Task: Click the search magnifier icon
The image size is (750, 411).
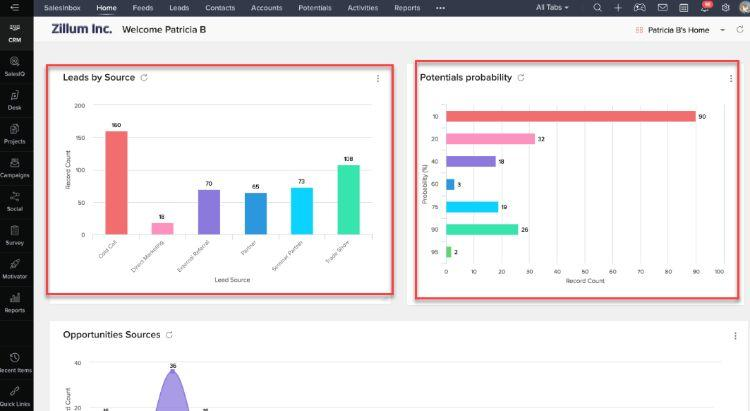Action: pos(597,8)
